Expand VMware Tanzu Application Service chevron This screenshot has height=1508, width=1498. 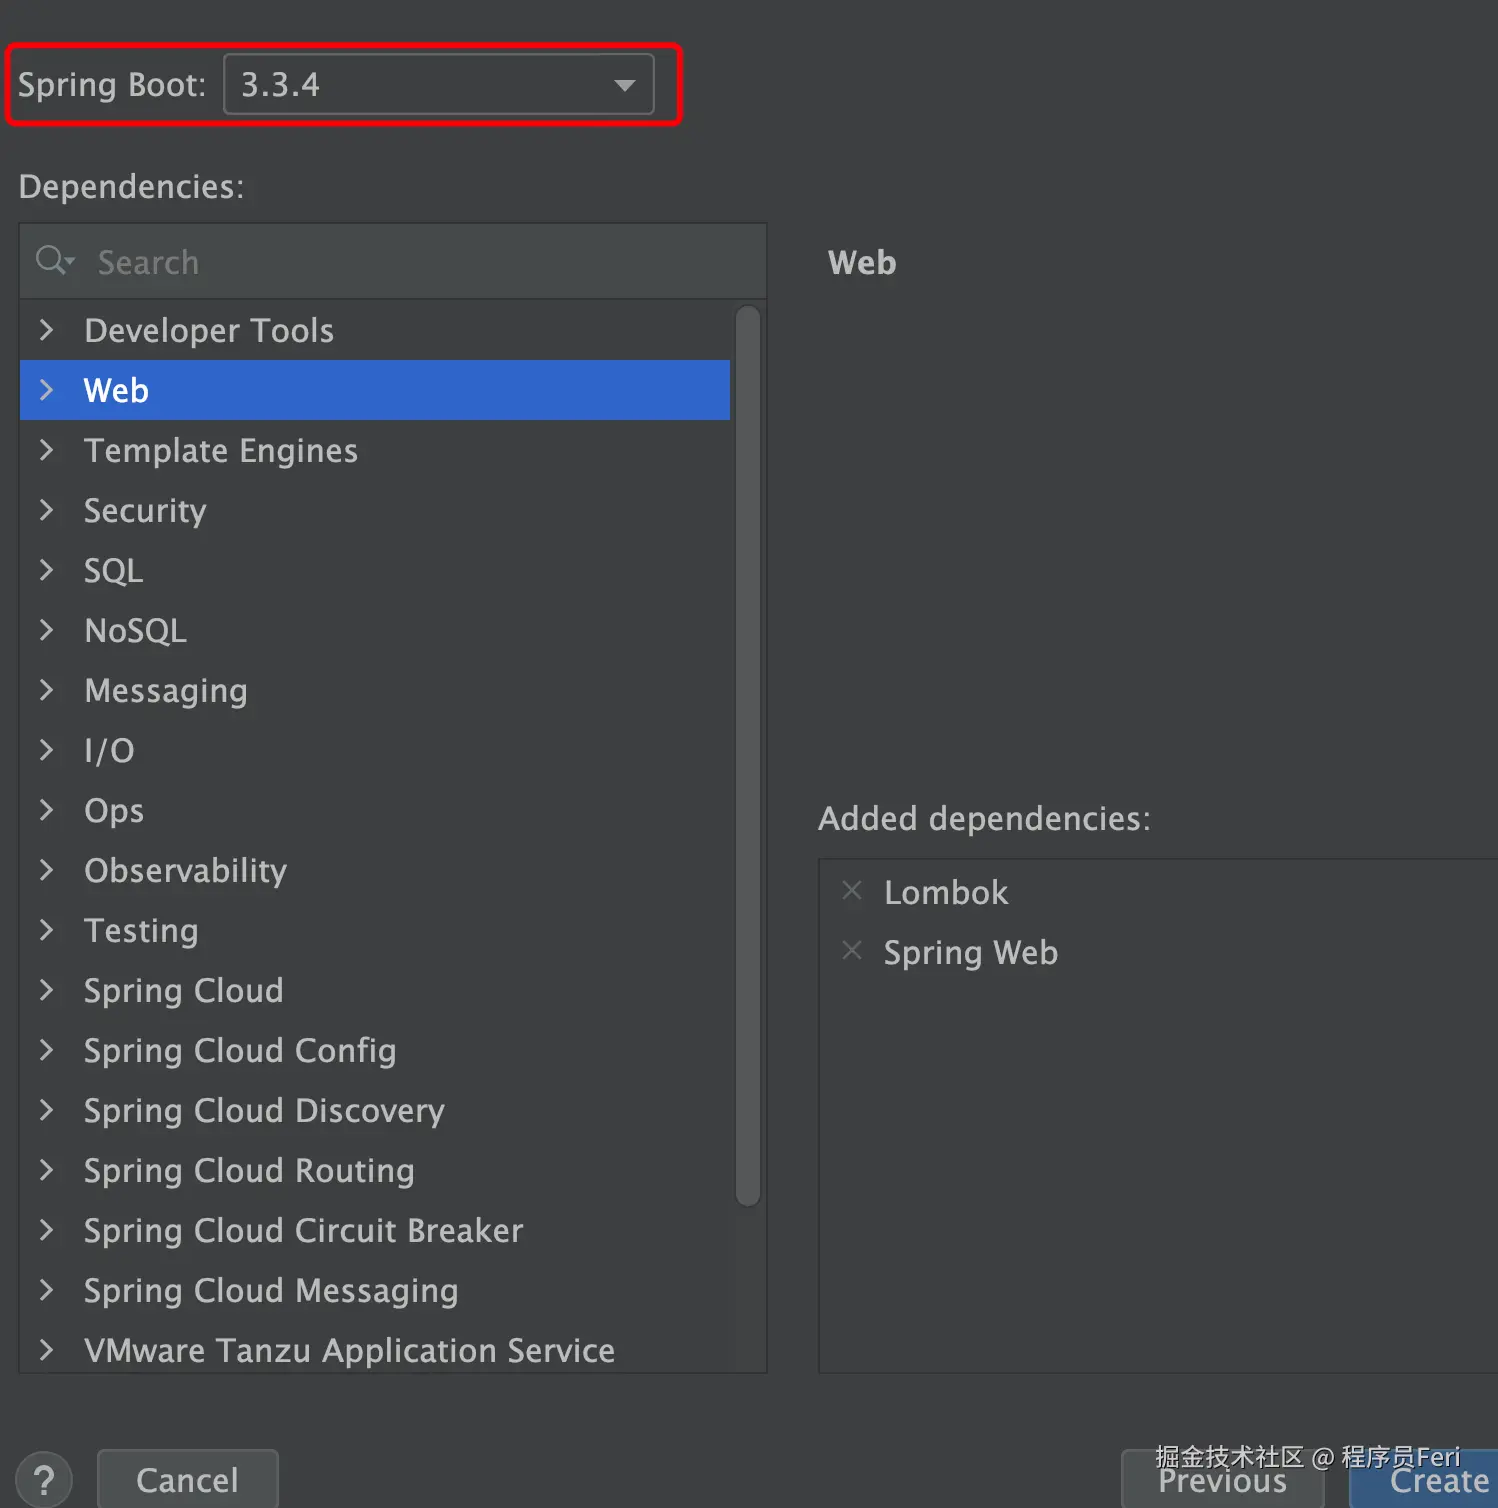point(46,1350)
